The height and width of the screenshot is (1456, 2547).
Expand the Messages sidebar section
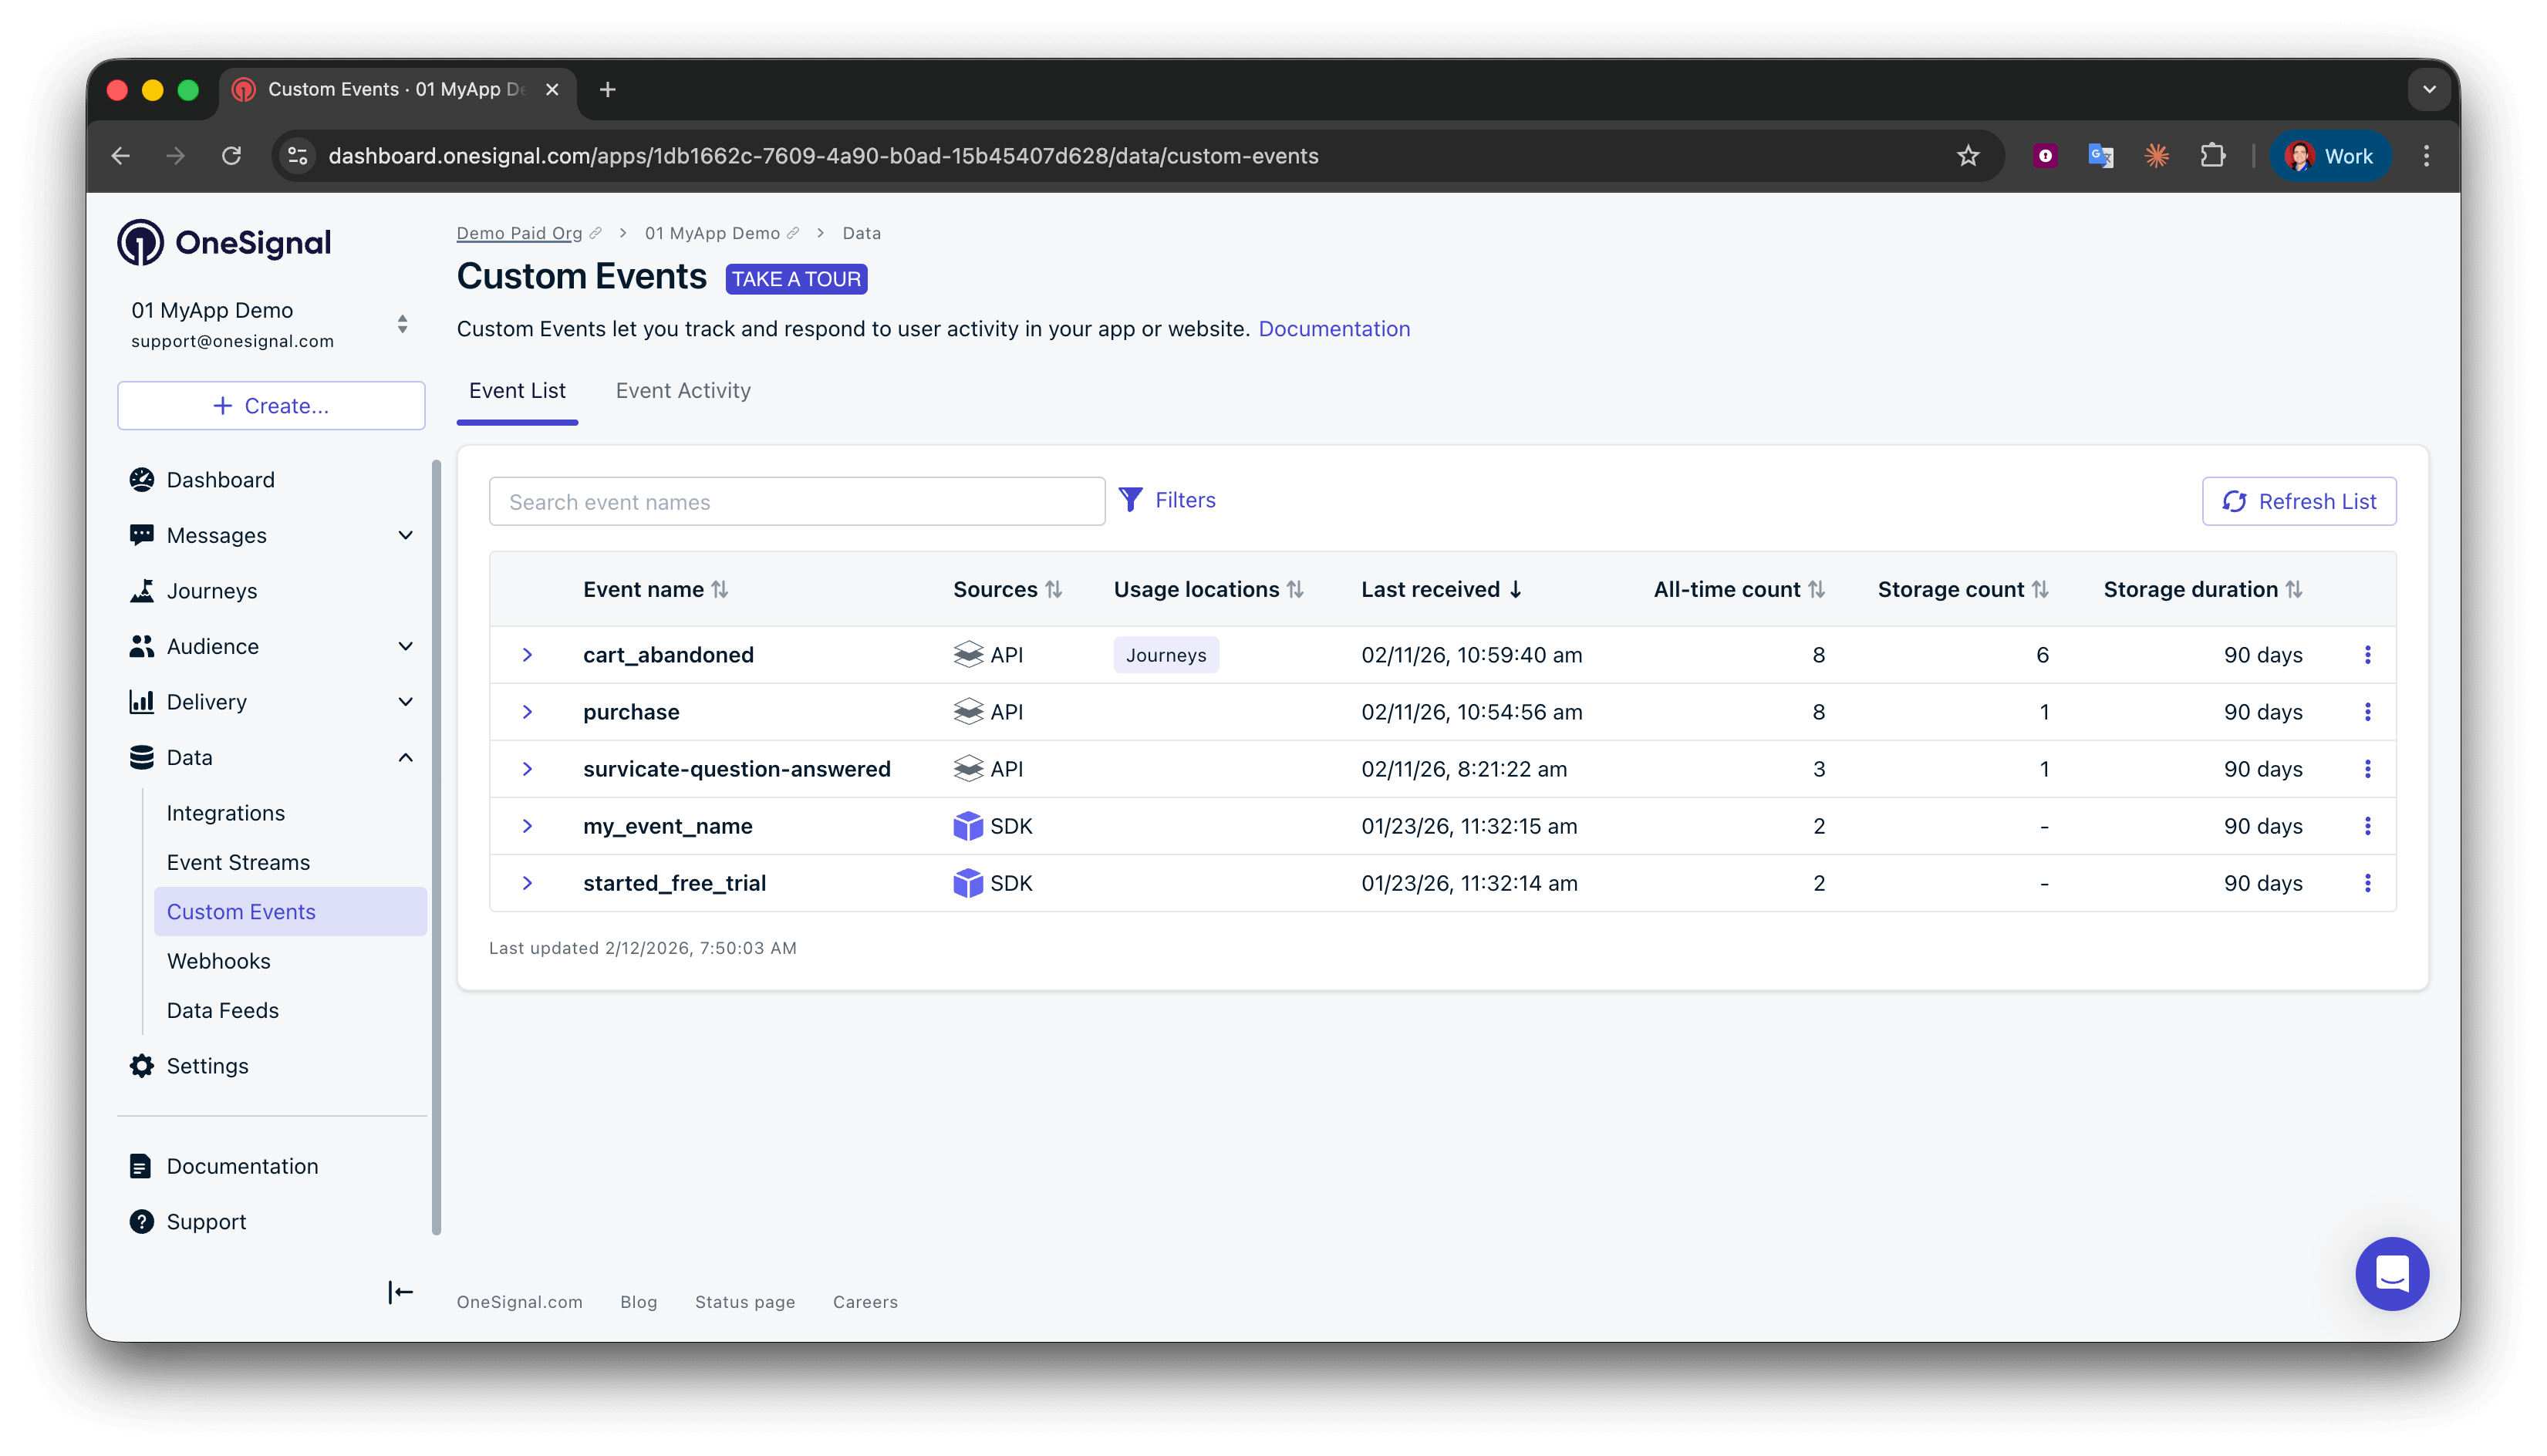(x=405, y=536)
